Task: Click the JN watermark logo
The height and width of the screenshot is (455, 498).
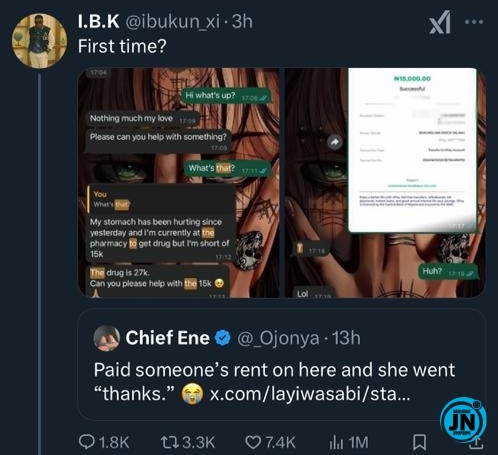Action: [463, 421]
